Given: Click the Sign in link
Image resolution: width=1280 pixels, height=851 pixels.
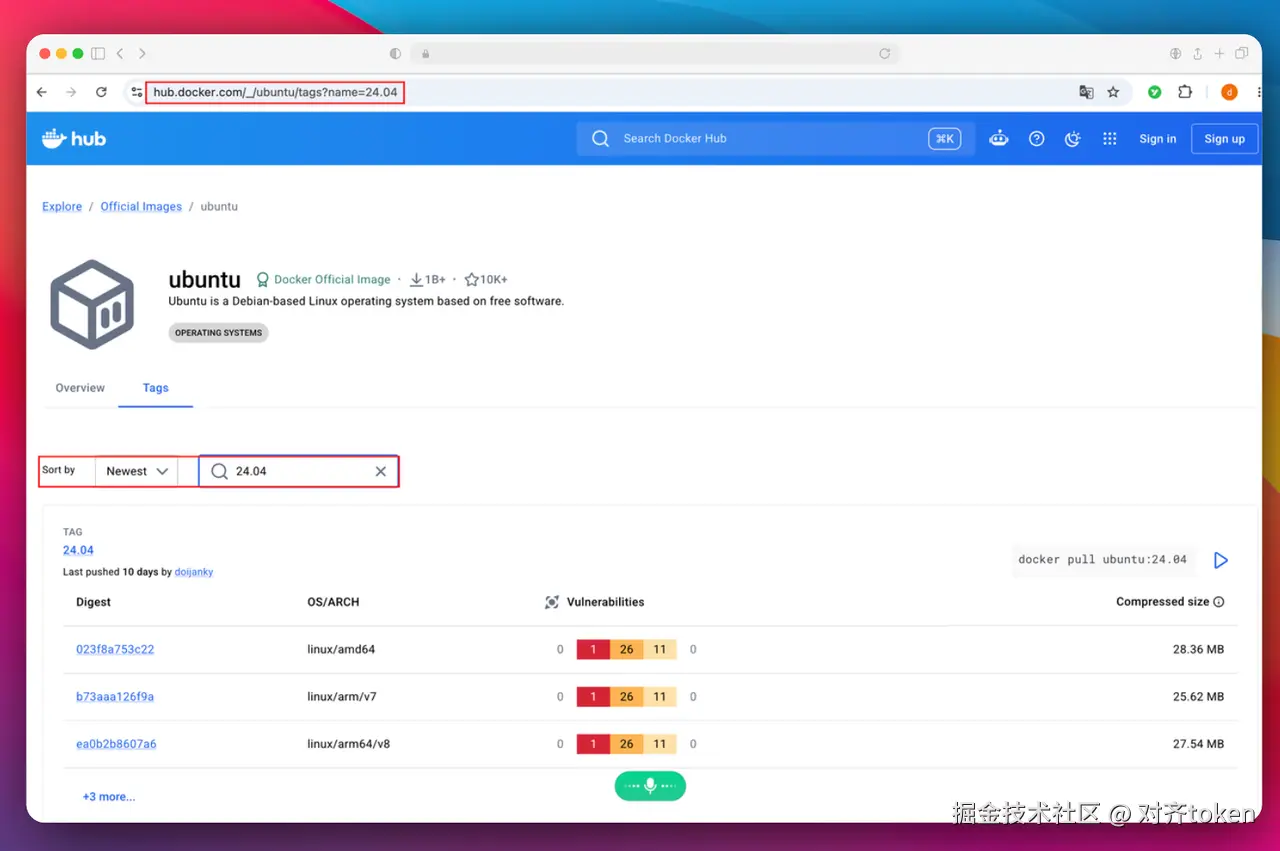Looking at the screenshot, I should pyautogui.click(x=1158, y=139).
